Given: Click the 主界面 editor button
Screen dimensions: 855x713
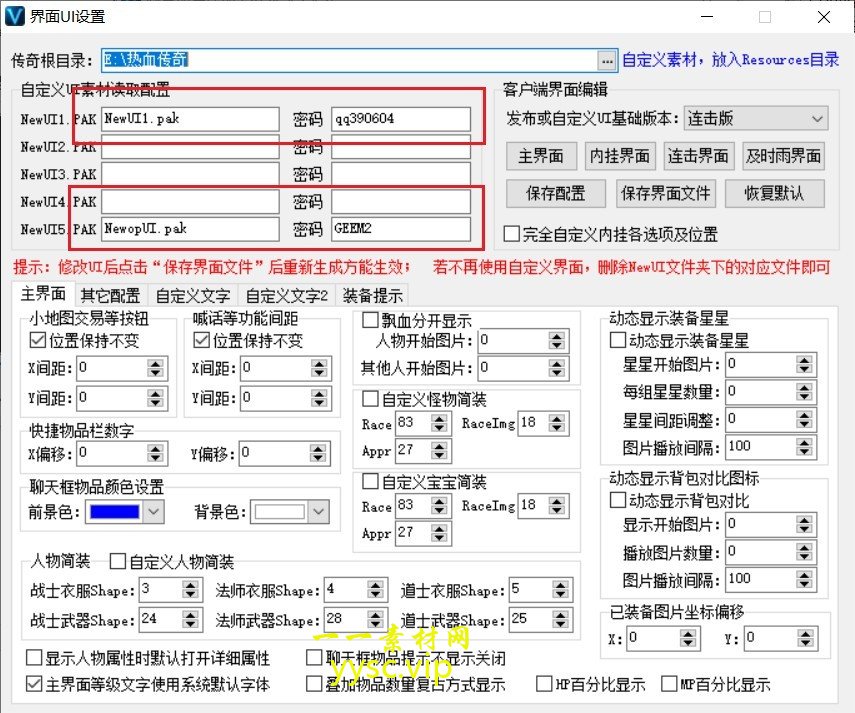Looking at the screenshot, I should pyautogui.click(x=541, y=156).
